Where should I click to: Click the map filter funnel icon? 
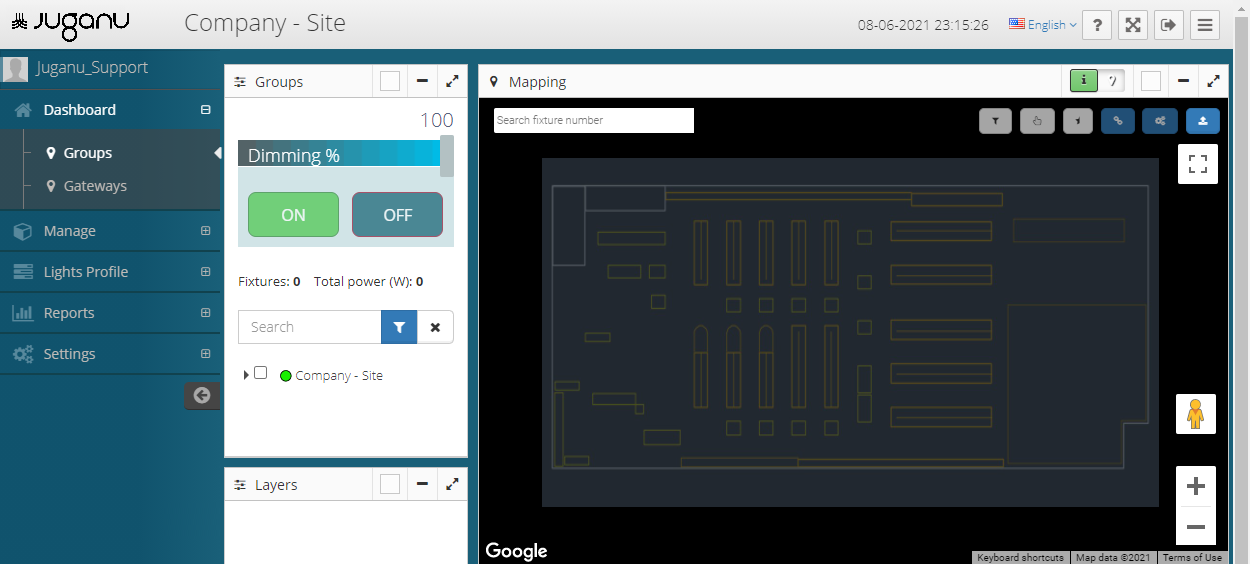point(996,121)
